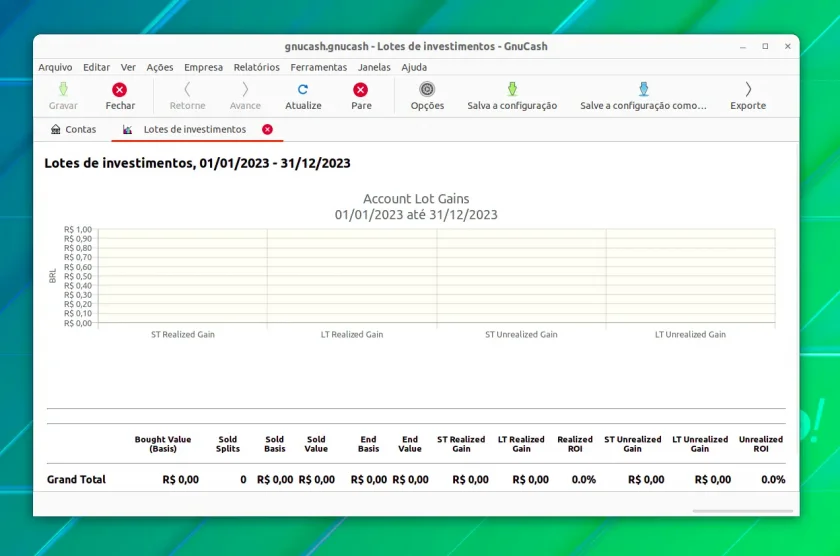
Task: Switch to the Contas tab
Action: pos(73,129)
